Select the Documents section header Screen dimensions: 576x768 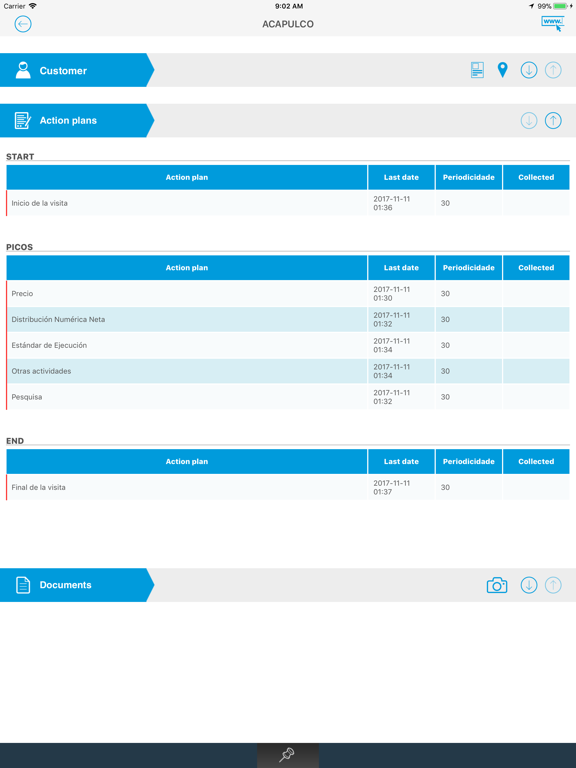[77, 585]
